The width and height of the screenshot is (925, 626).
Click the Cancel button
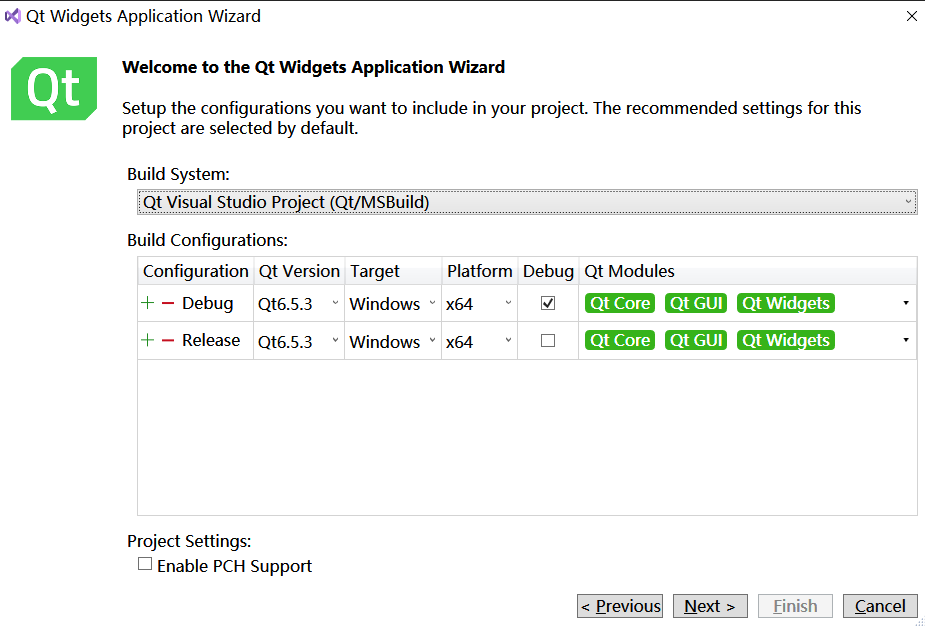(x=879, y=606)
